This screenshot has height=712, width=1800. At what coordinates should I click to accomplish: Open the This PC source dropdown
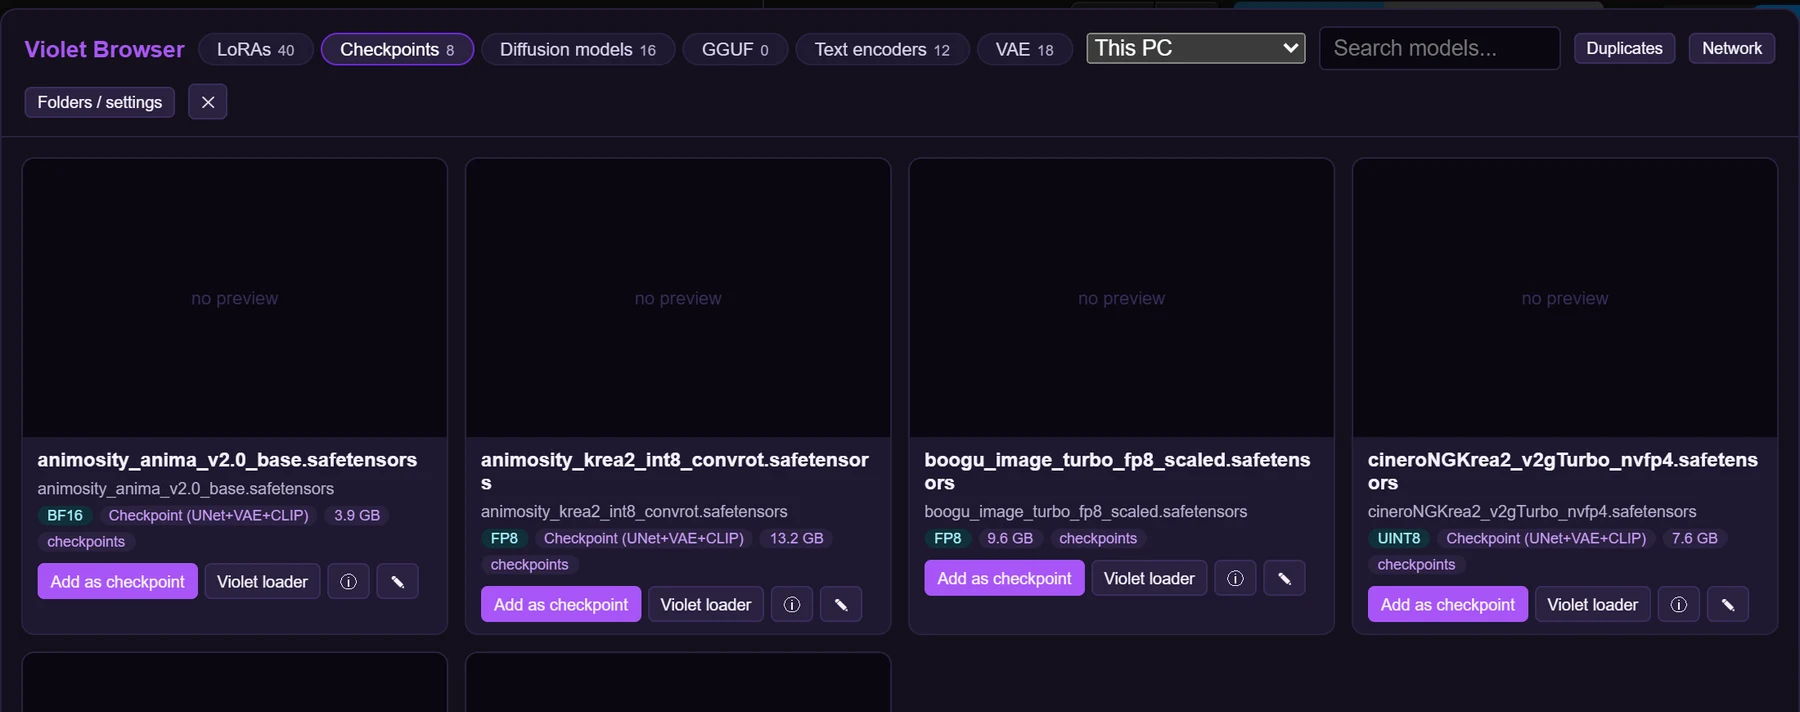tap(1196, 48)
